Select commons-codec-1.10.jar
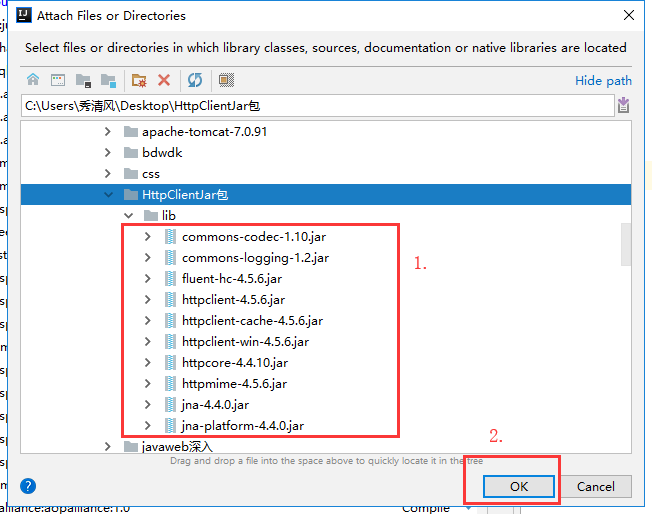Screen dimensions: 652x514 click(x=254, y=237)
